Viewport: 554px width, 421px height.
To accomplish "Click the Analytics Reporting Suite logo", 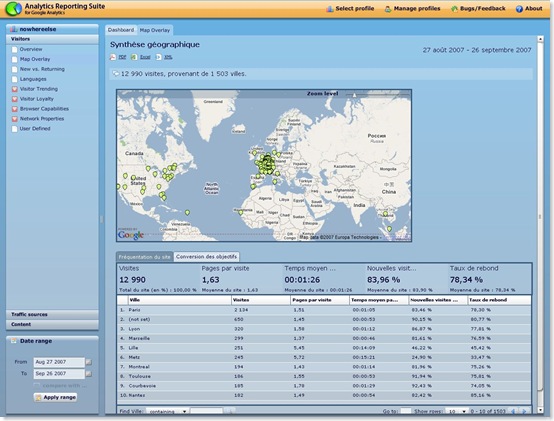I will [13, 8].
